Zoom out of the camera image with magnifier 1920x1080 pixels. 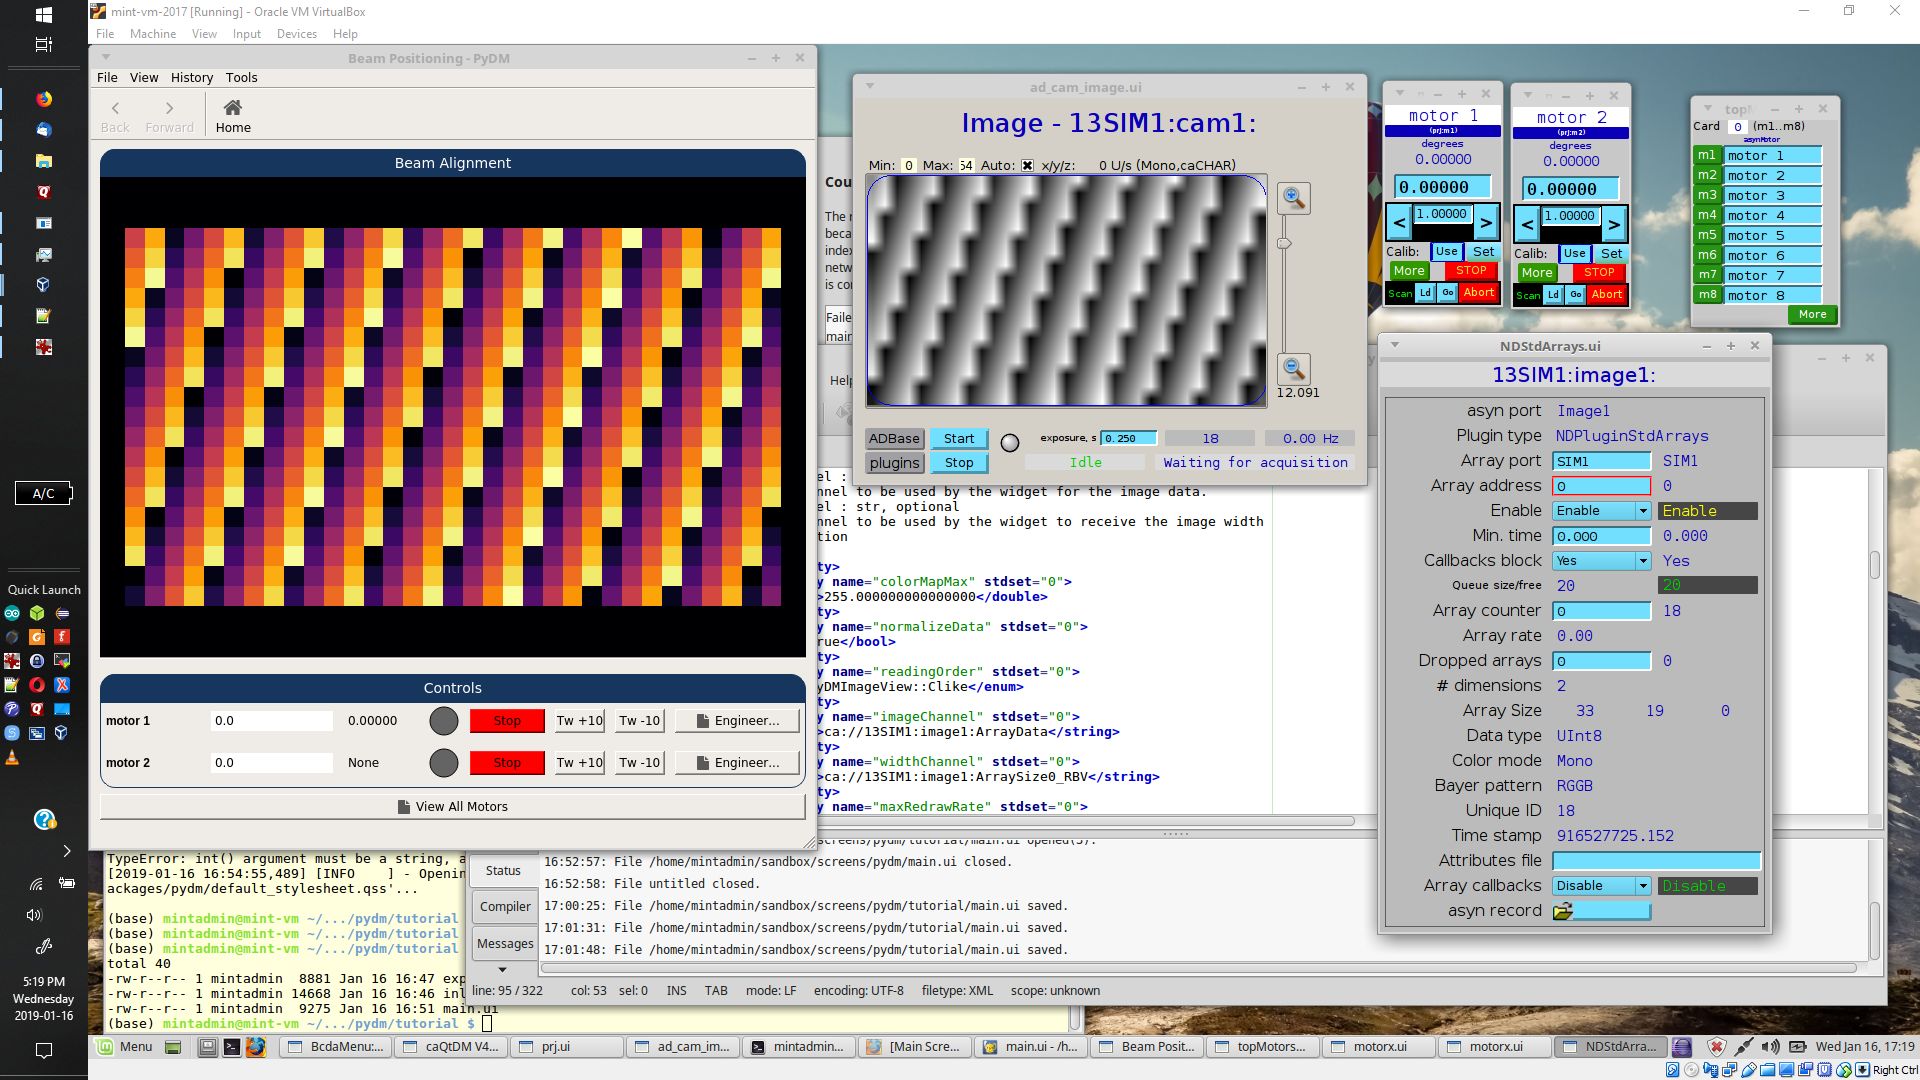[x=1293, y=368]
